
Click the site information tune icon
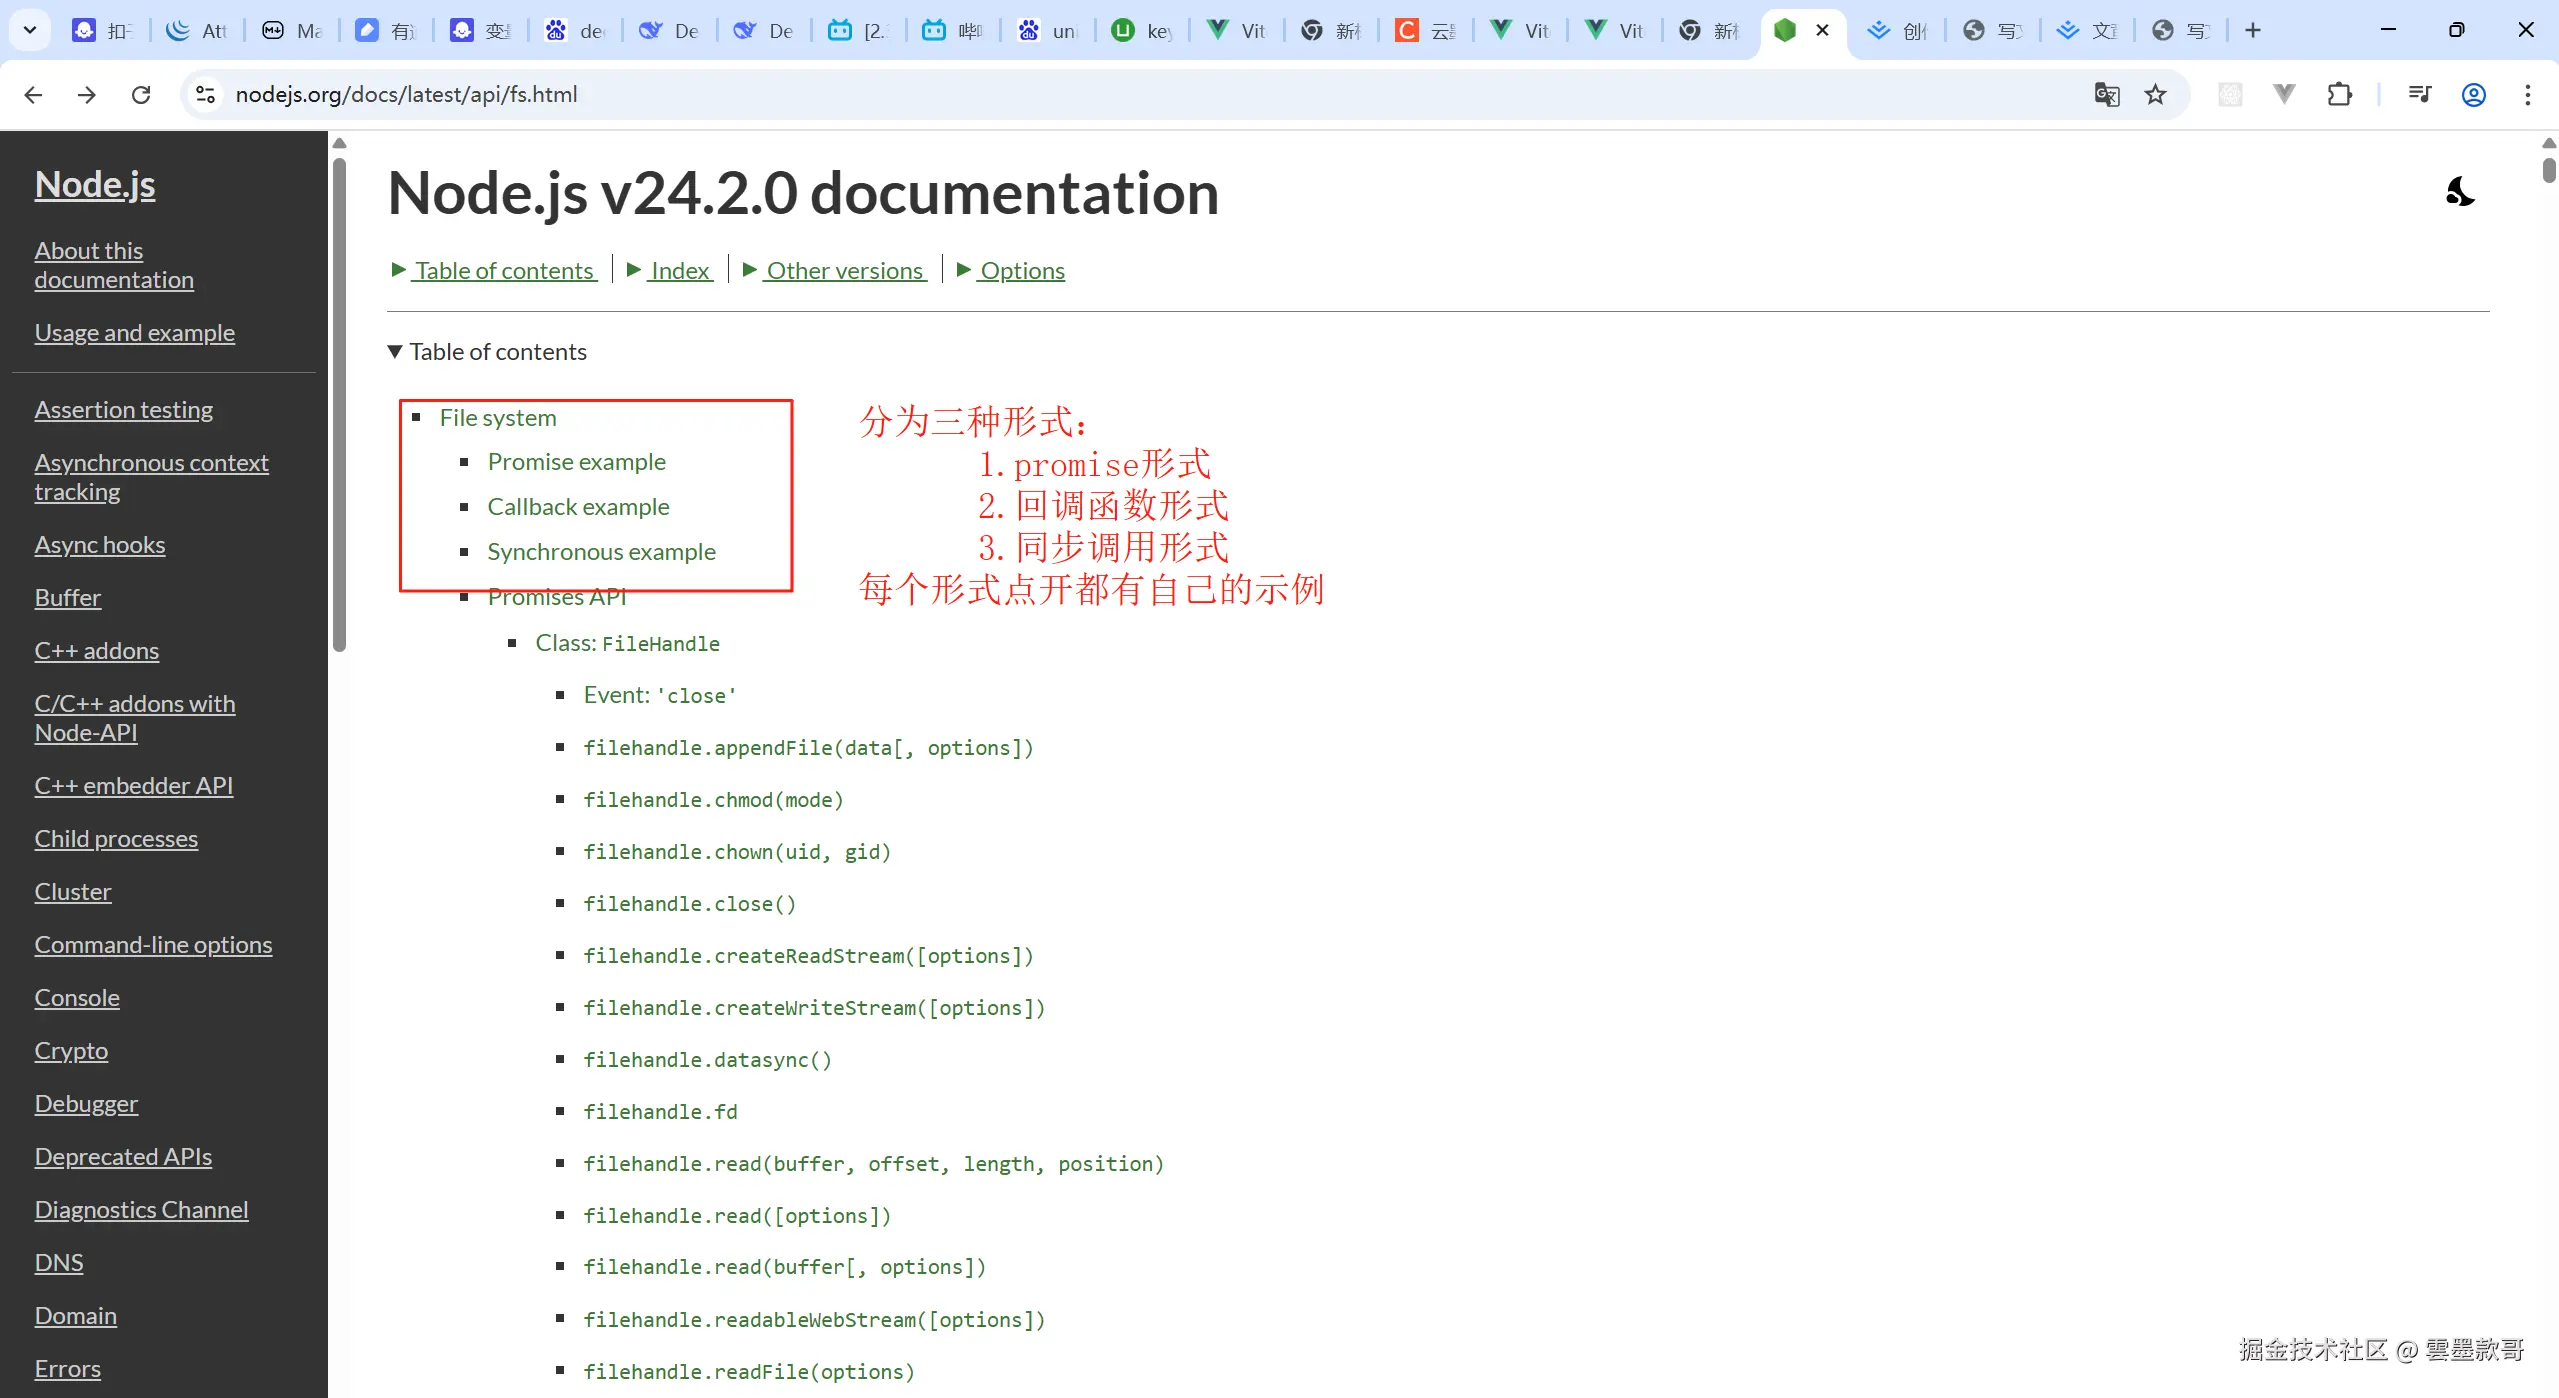pyautogui.click(x=205, y=94)
